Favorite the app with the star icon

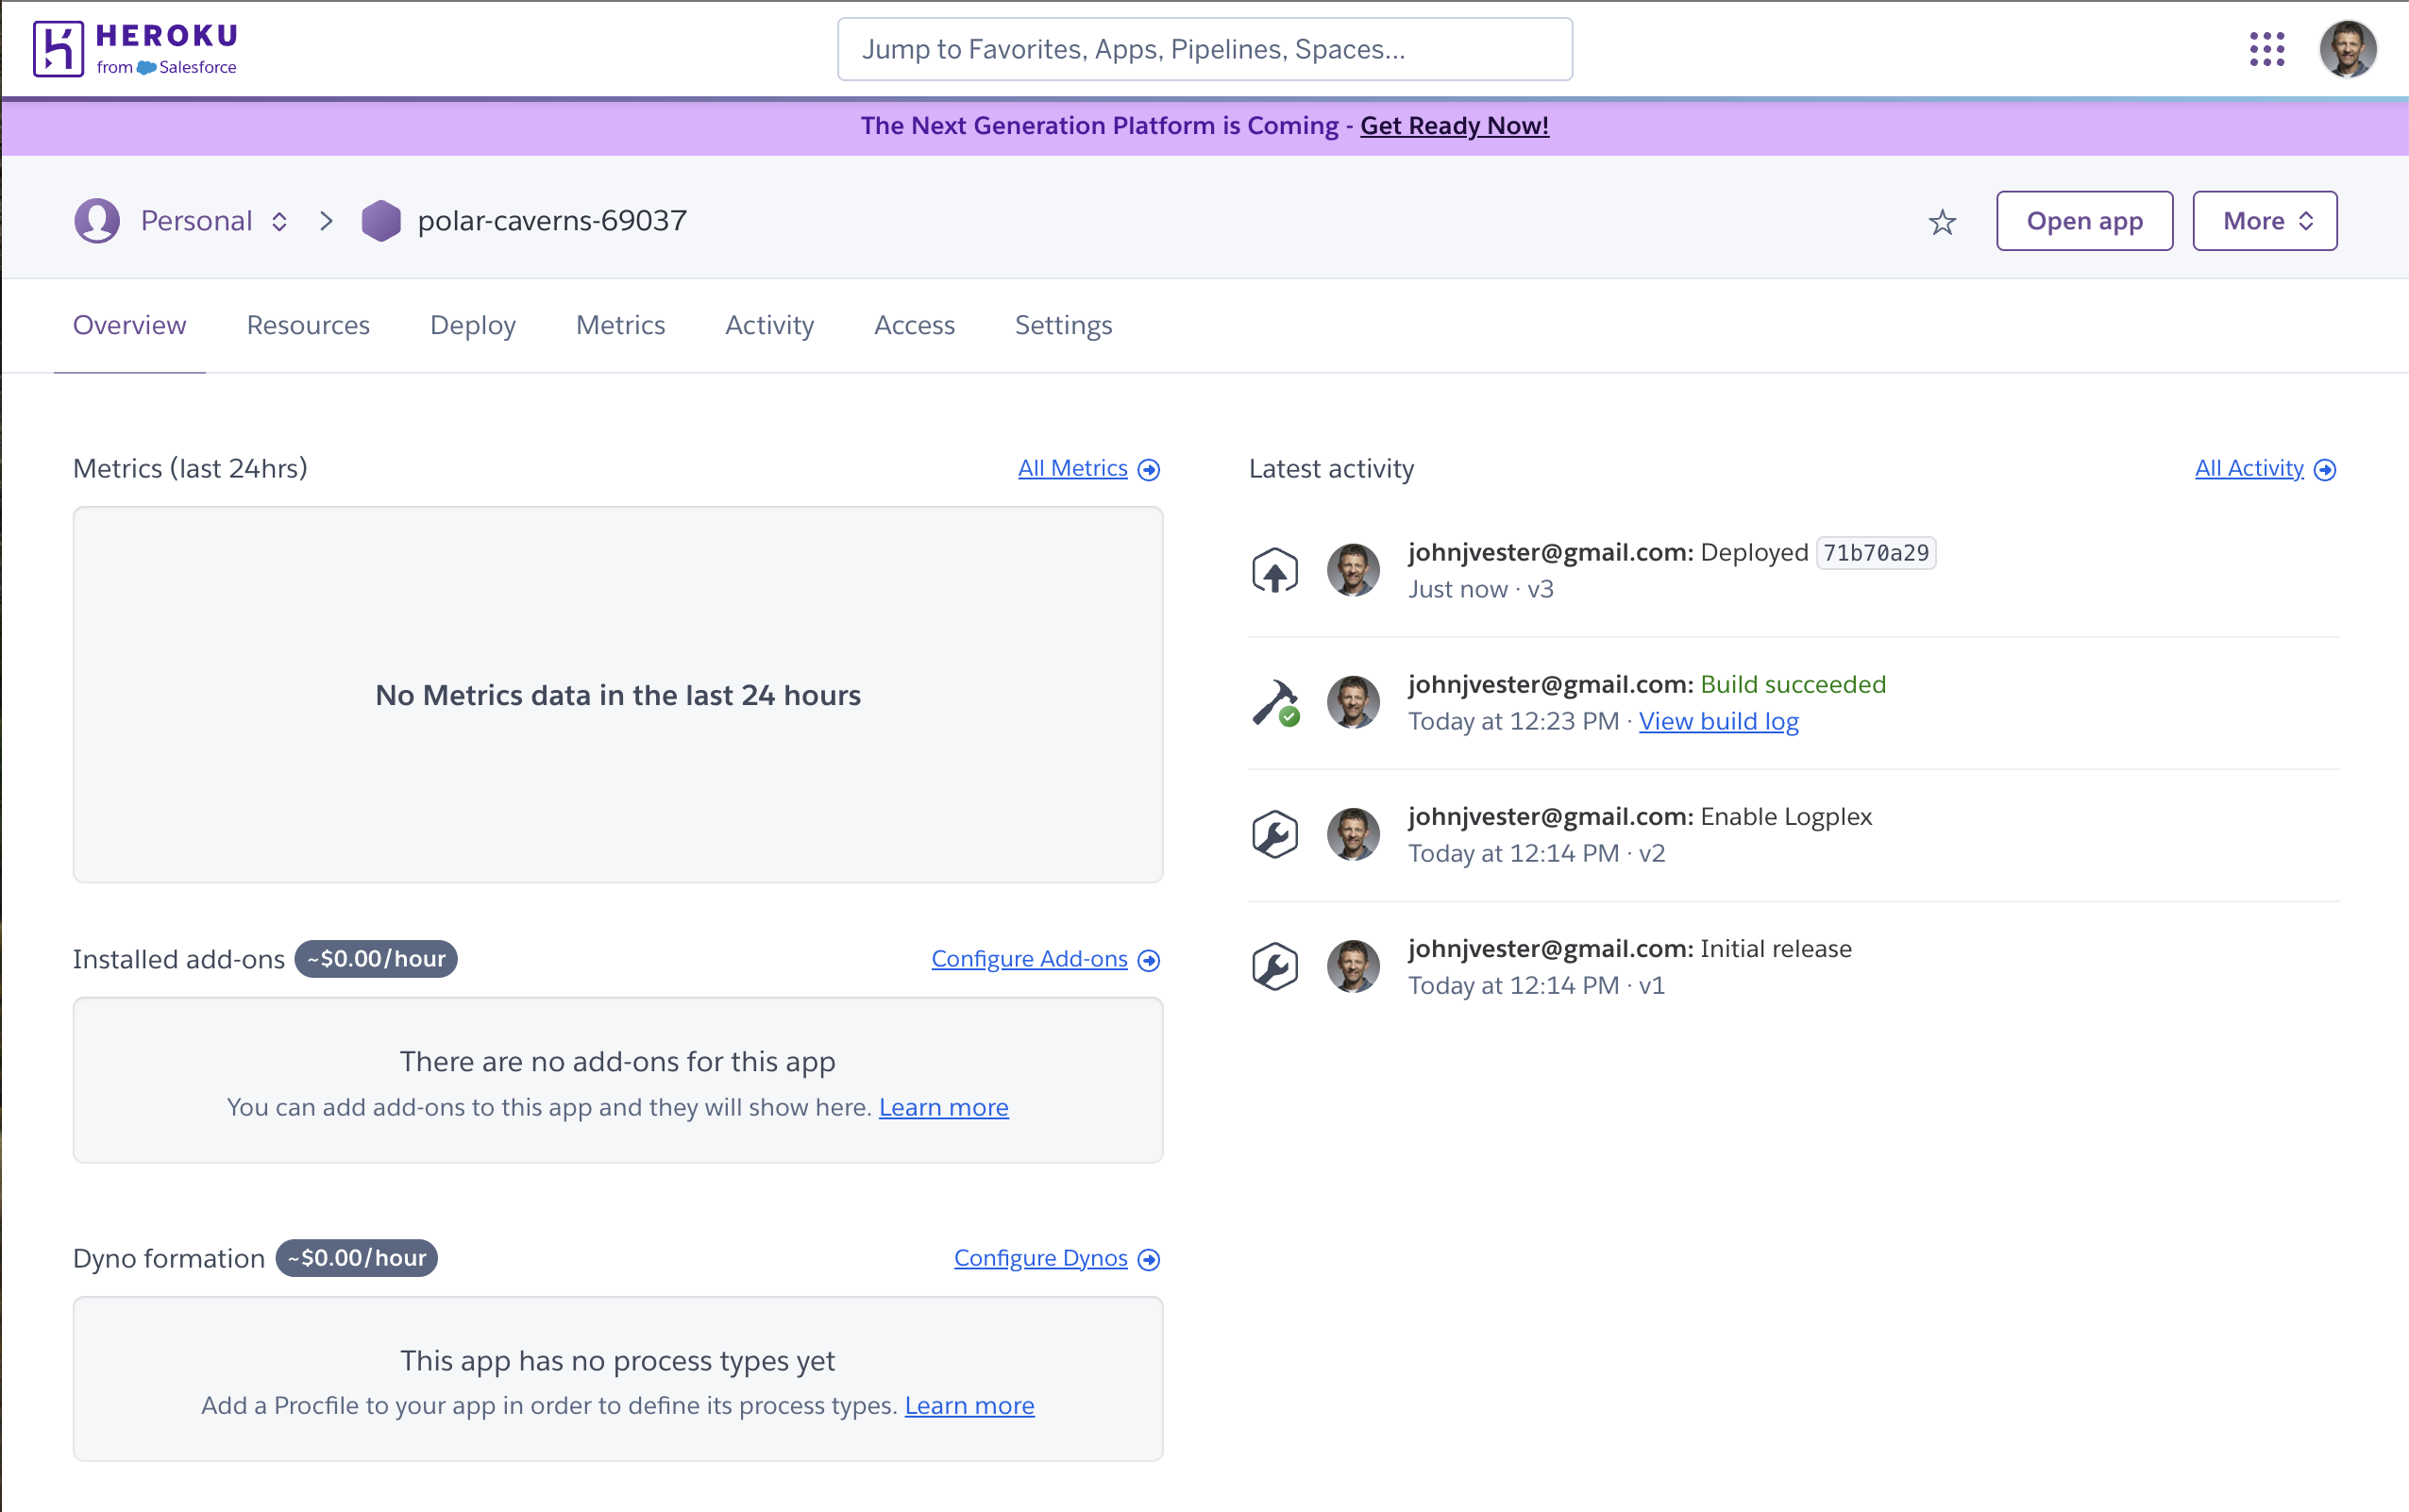1941,222
